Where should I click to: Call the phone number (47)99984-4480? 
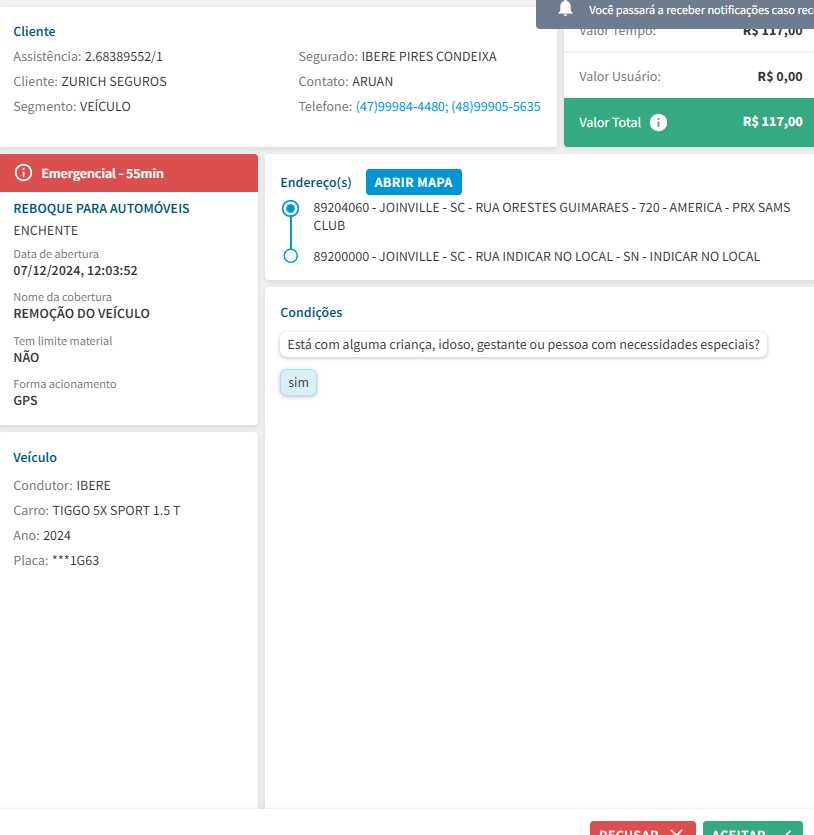(400, 107)
